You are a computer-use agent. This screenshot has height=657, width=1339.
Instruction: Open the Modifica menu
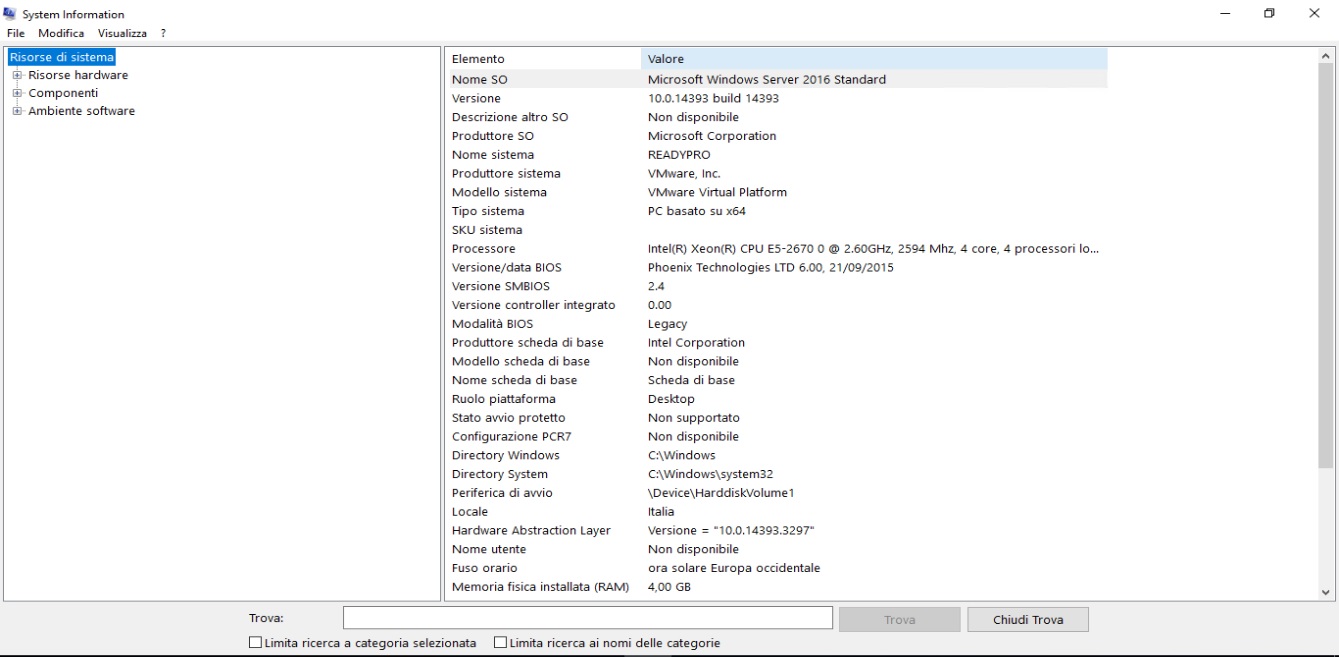coord(61,33)
